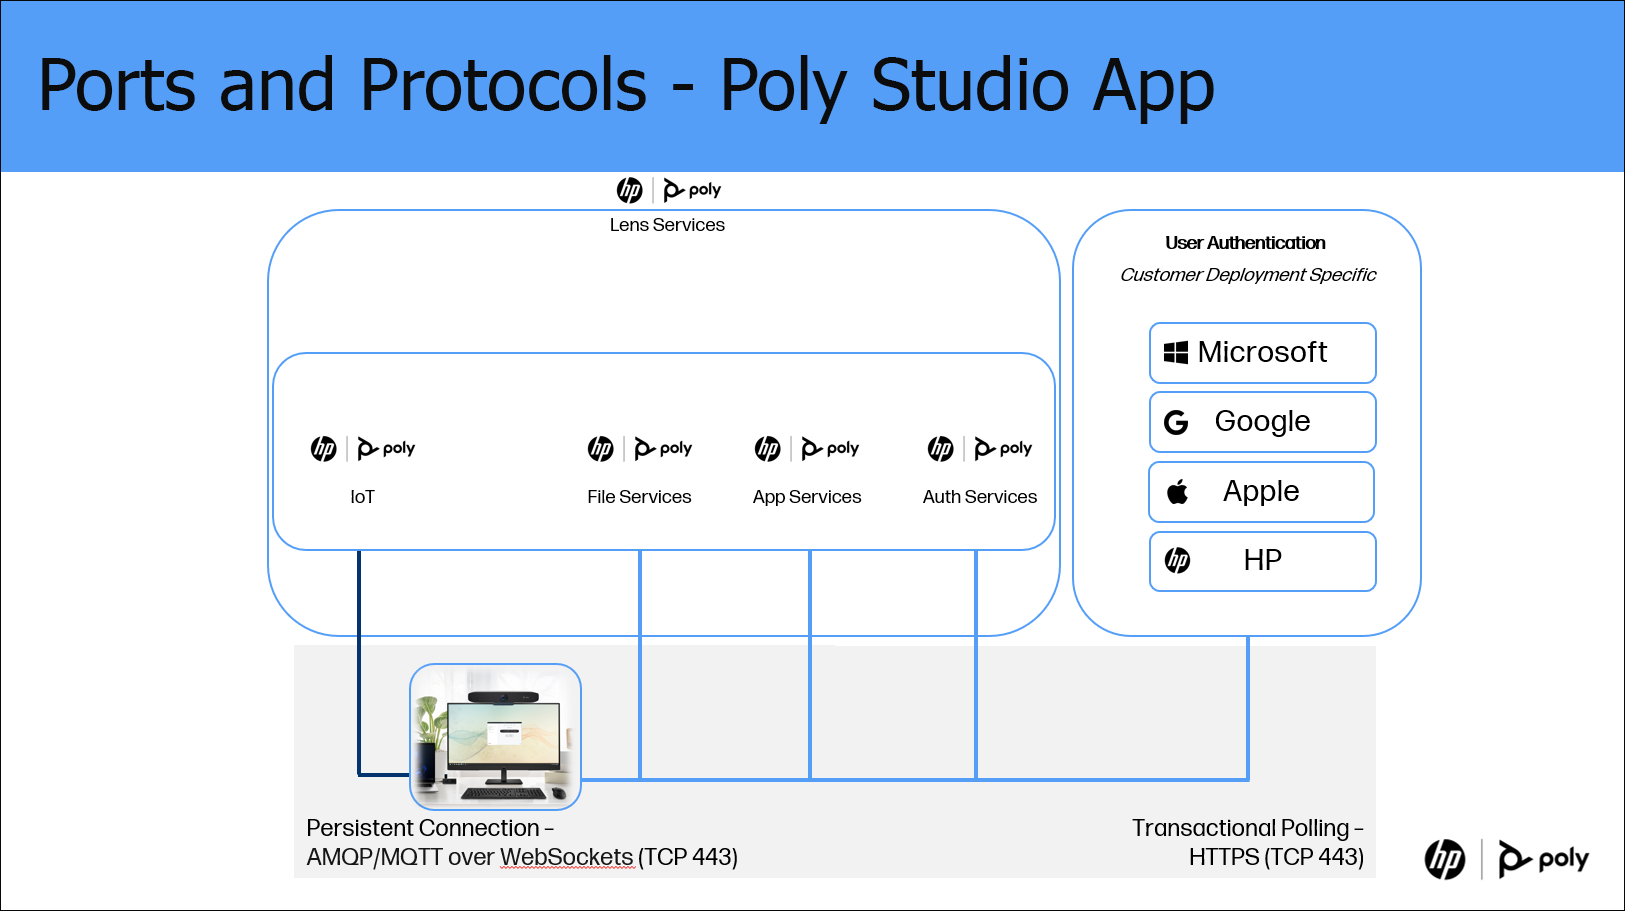Image resolution: width=1625 pixels, height=911 pixels.
Task: Click the HP logo above Lens Services
Action: tap(629, 189)
